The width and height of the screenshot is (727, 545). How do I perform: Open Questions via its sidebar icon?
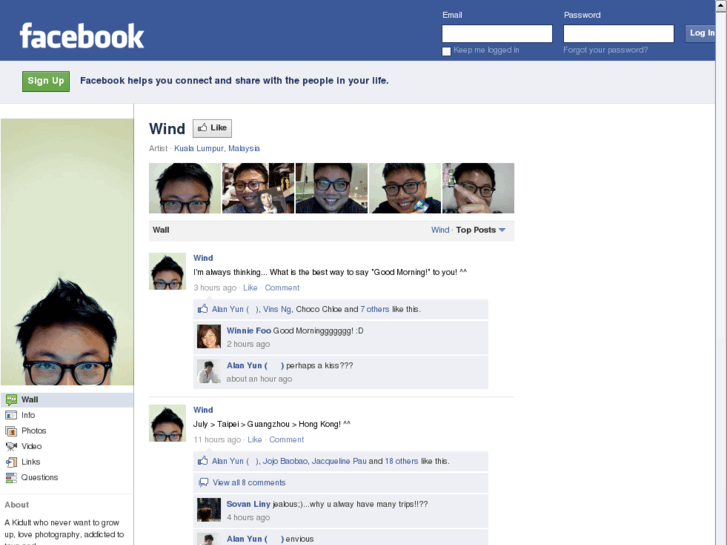pos(11,477)
